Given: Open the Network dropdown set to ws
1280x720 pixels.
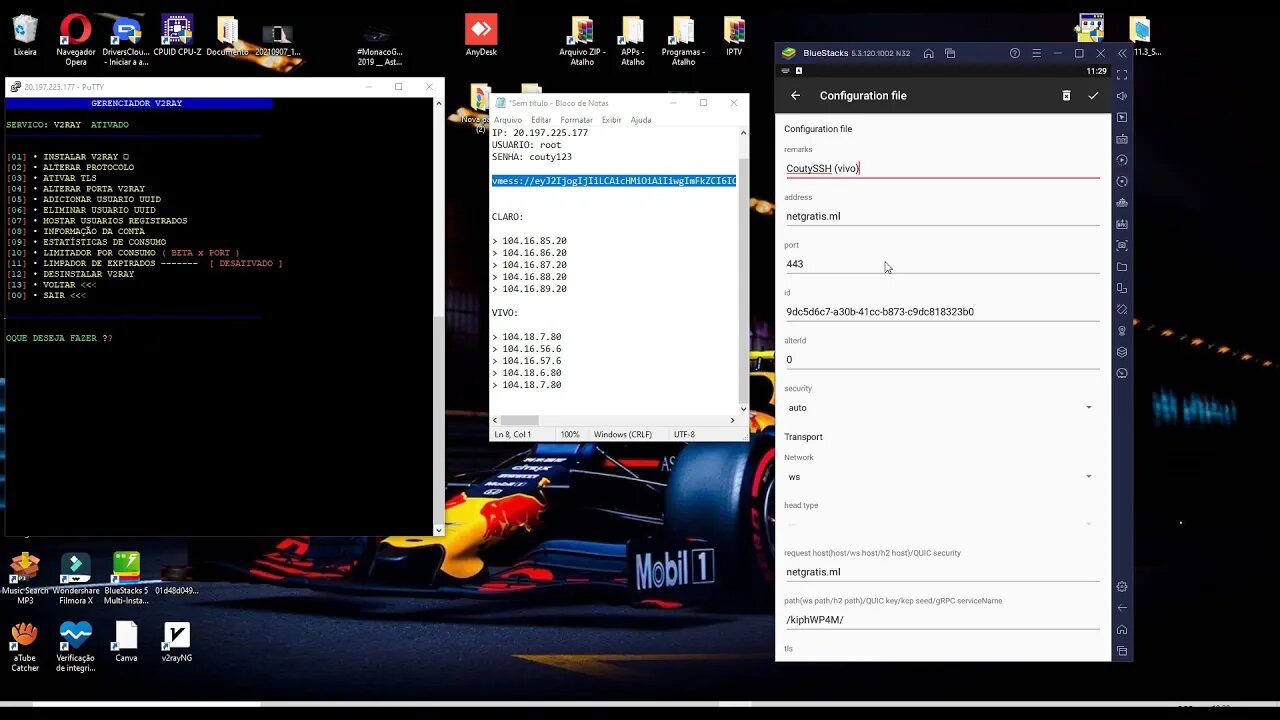Looking at the screenshot, I should click(x=942, y=477).
